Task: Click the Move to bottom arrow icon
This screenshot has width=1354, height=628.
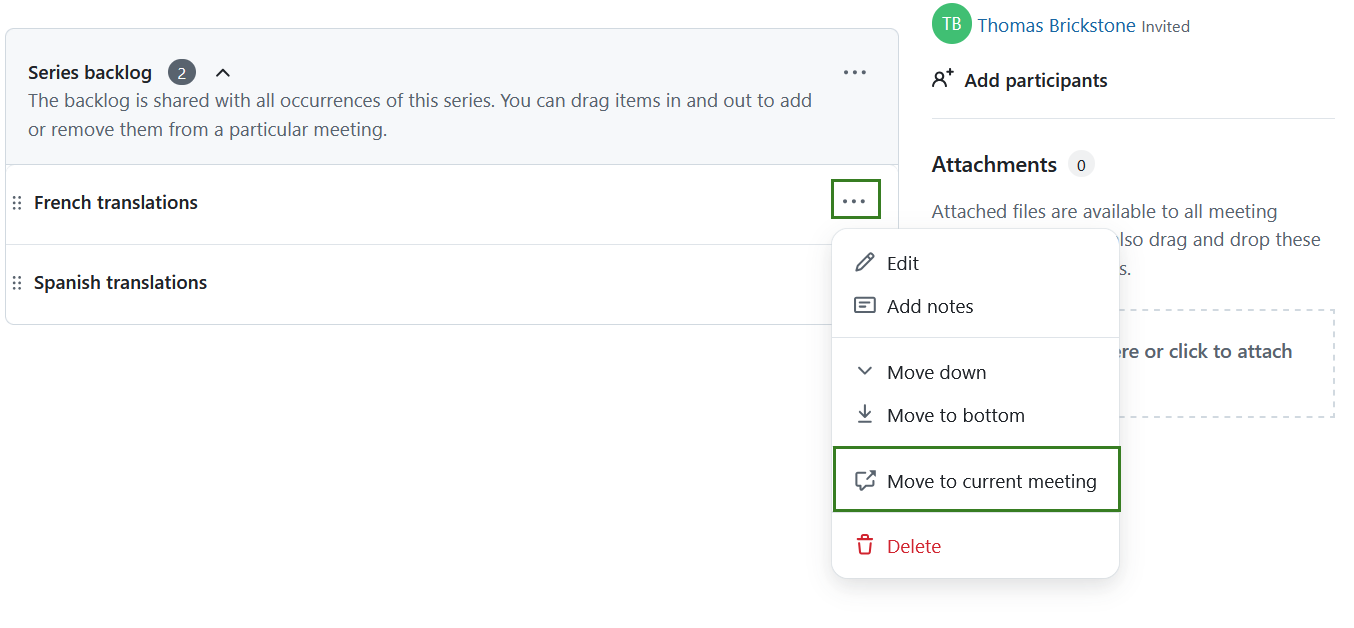Action: (865, 415)
